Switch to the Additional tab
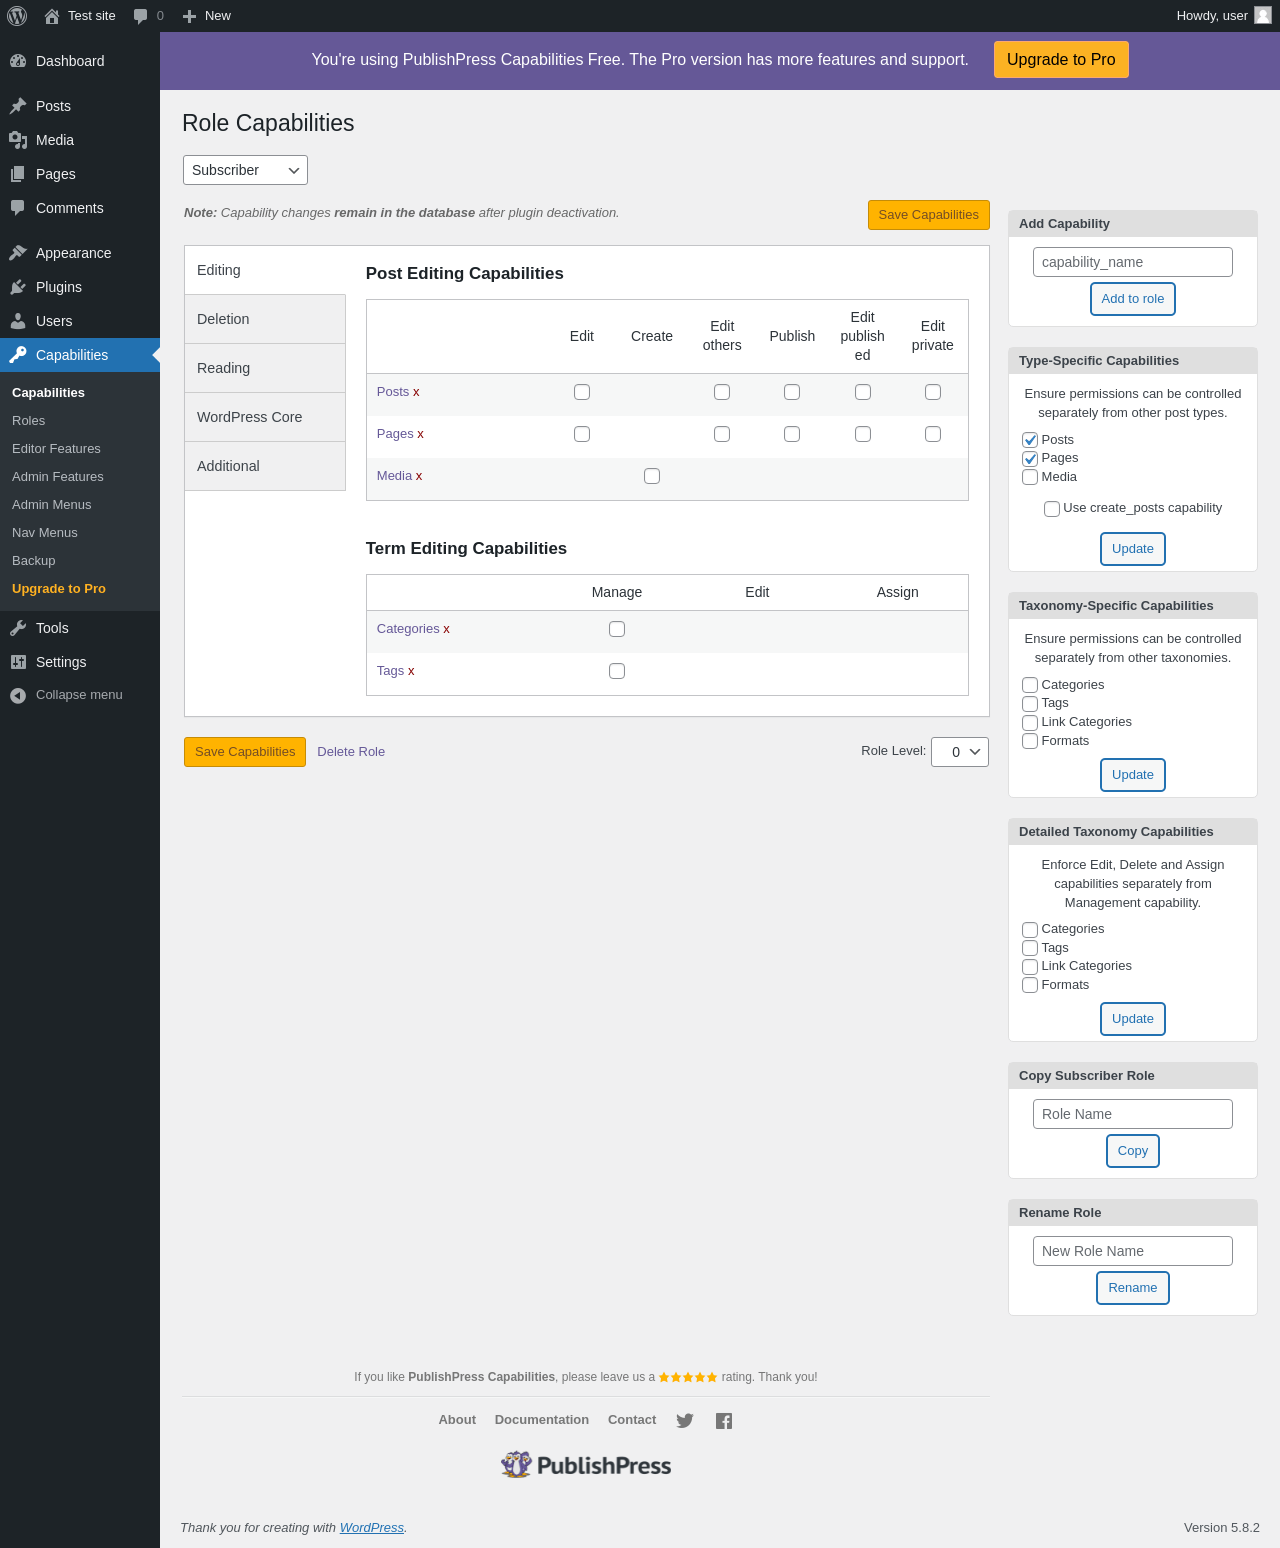Screen dimensions: 1280x1548 265,466
